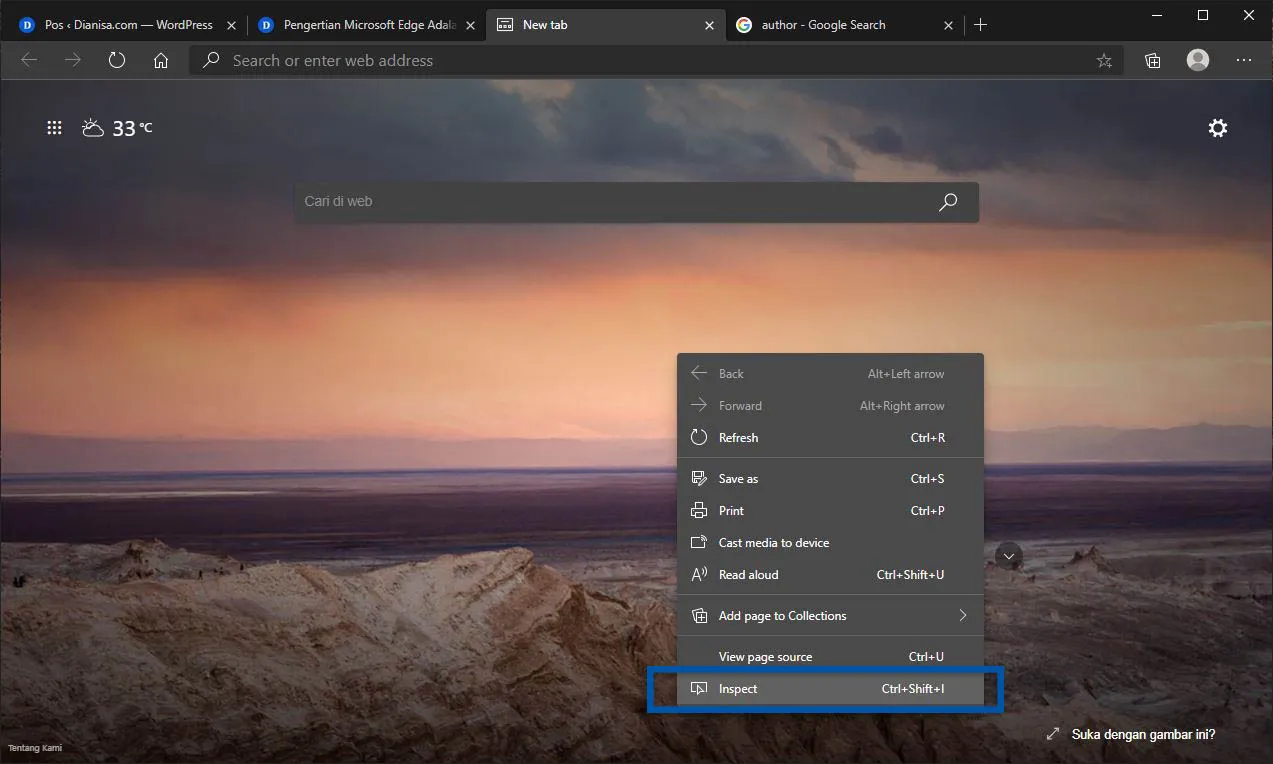Open Edge Collections from the toolbar
1273x764 pixels.
(1152, 60)
